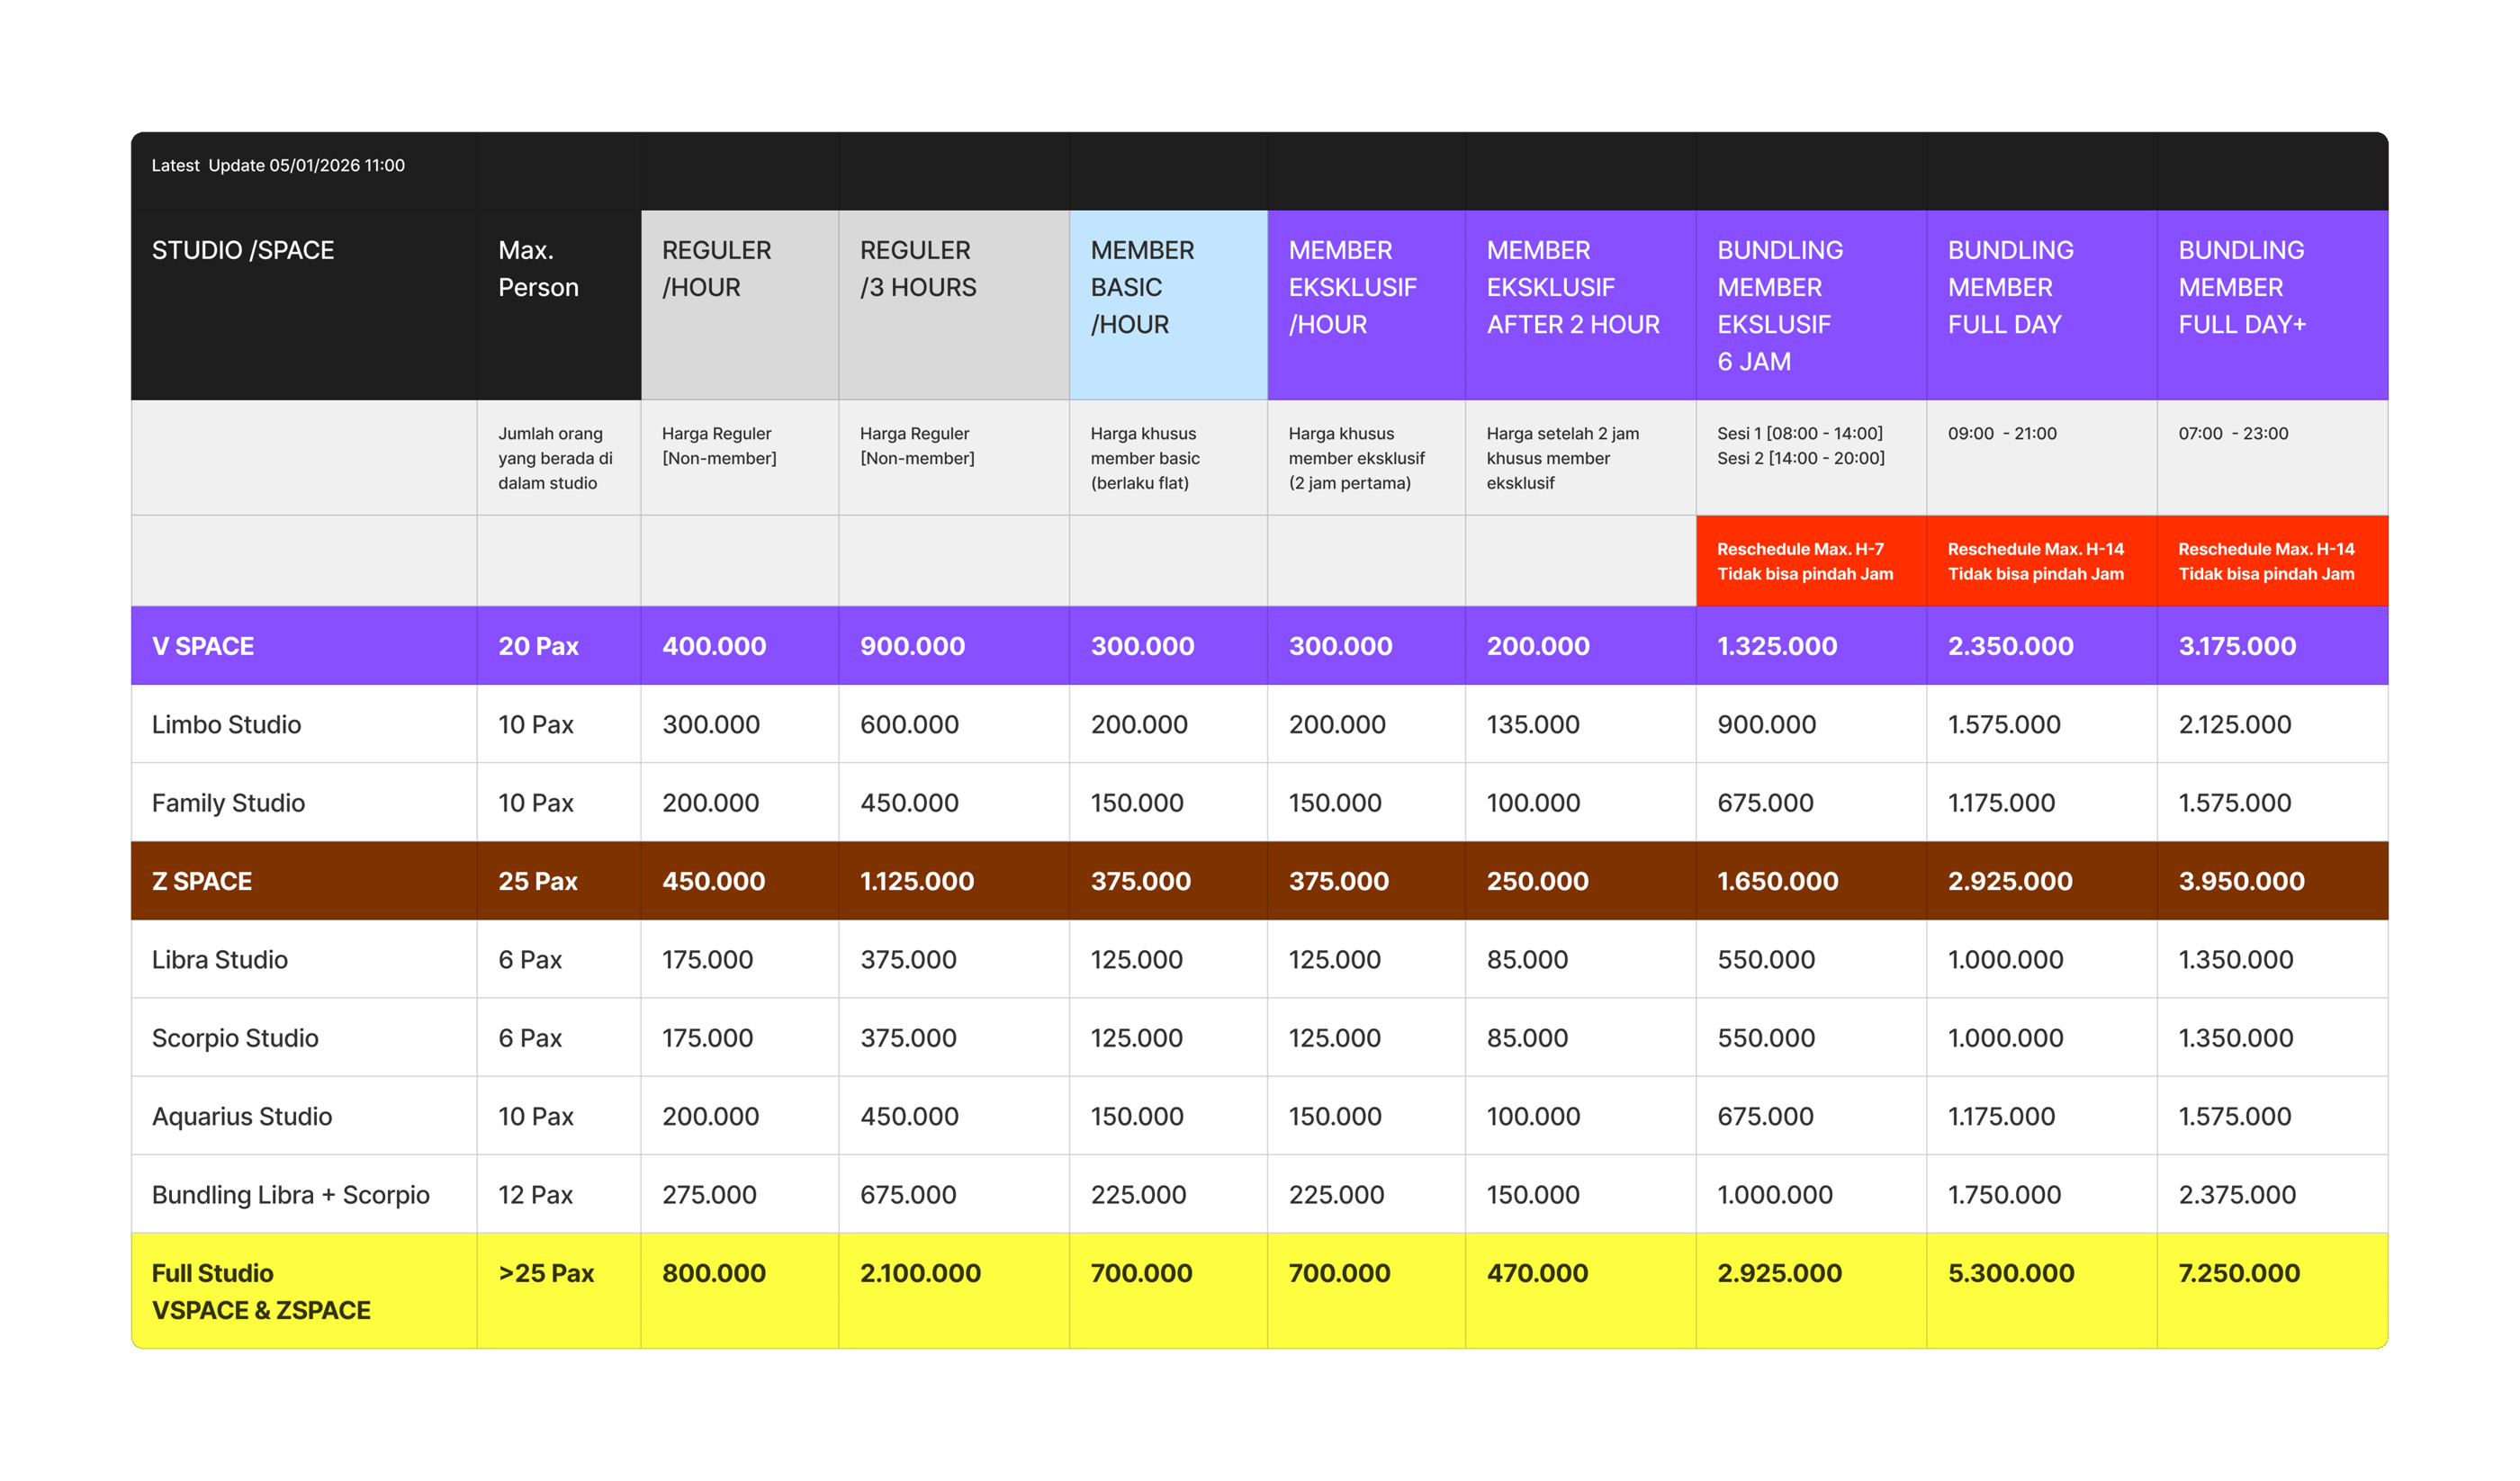The width and height of the screenshot is (2520, 1481).
Task: Click the red Reschedule Max. H-7 notice
Action: tap(1805, 561)
